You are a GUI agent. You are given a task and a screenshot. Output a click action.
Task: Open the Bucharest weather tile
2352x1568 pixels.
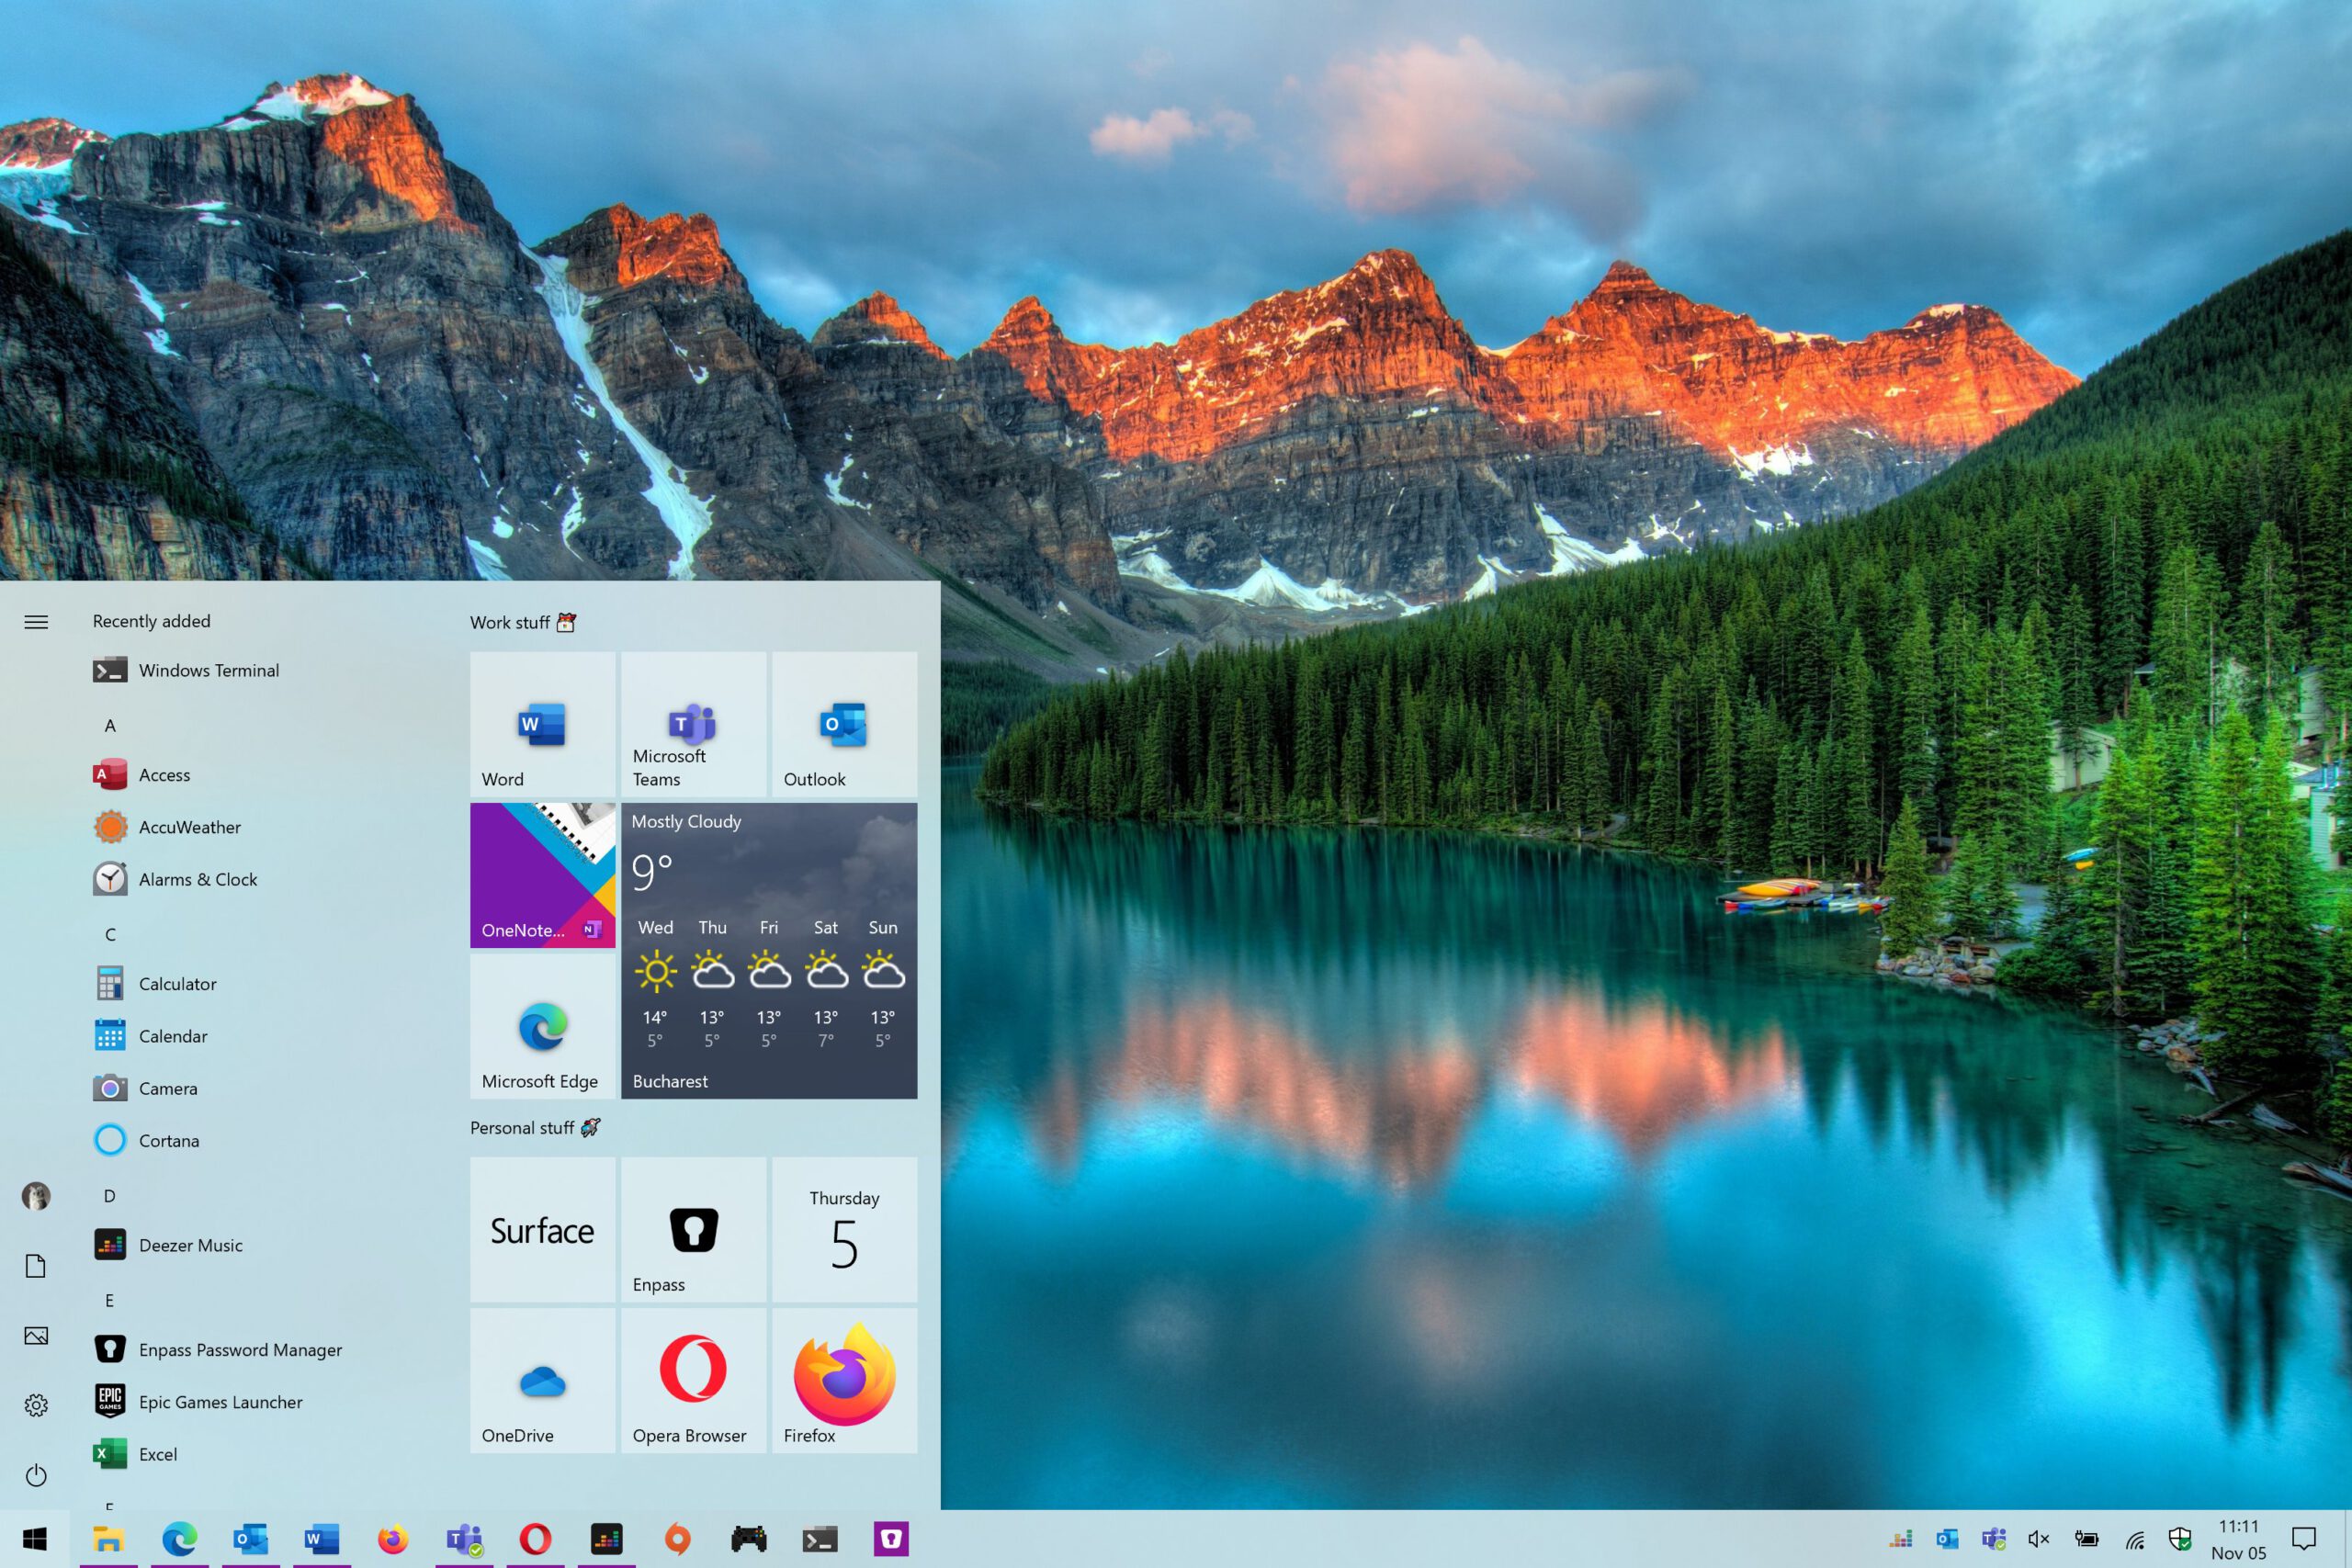769,951
